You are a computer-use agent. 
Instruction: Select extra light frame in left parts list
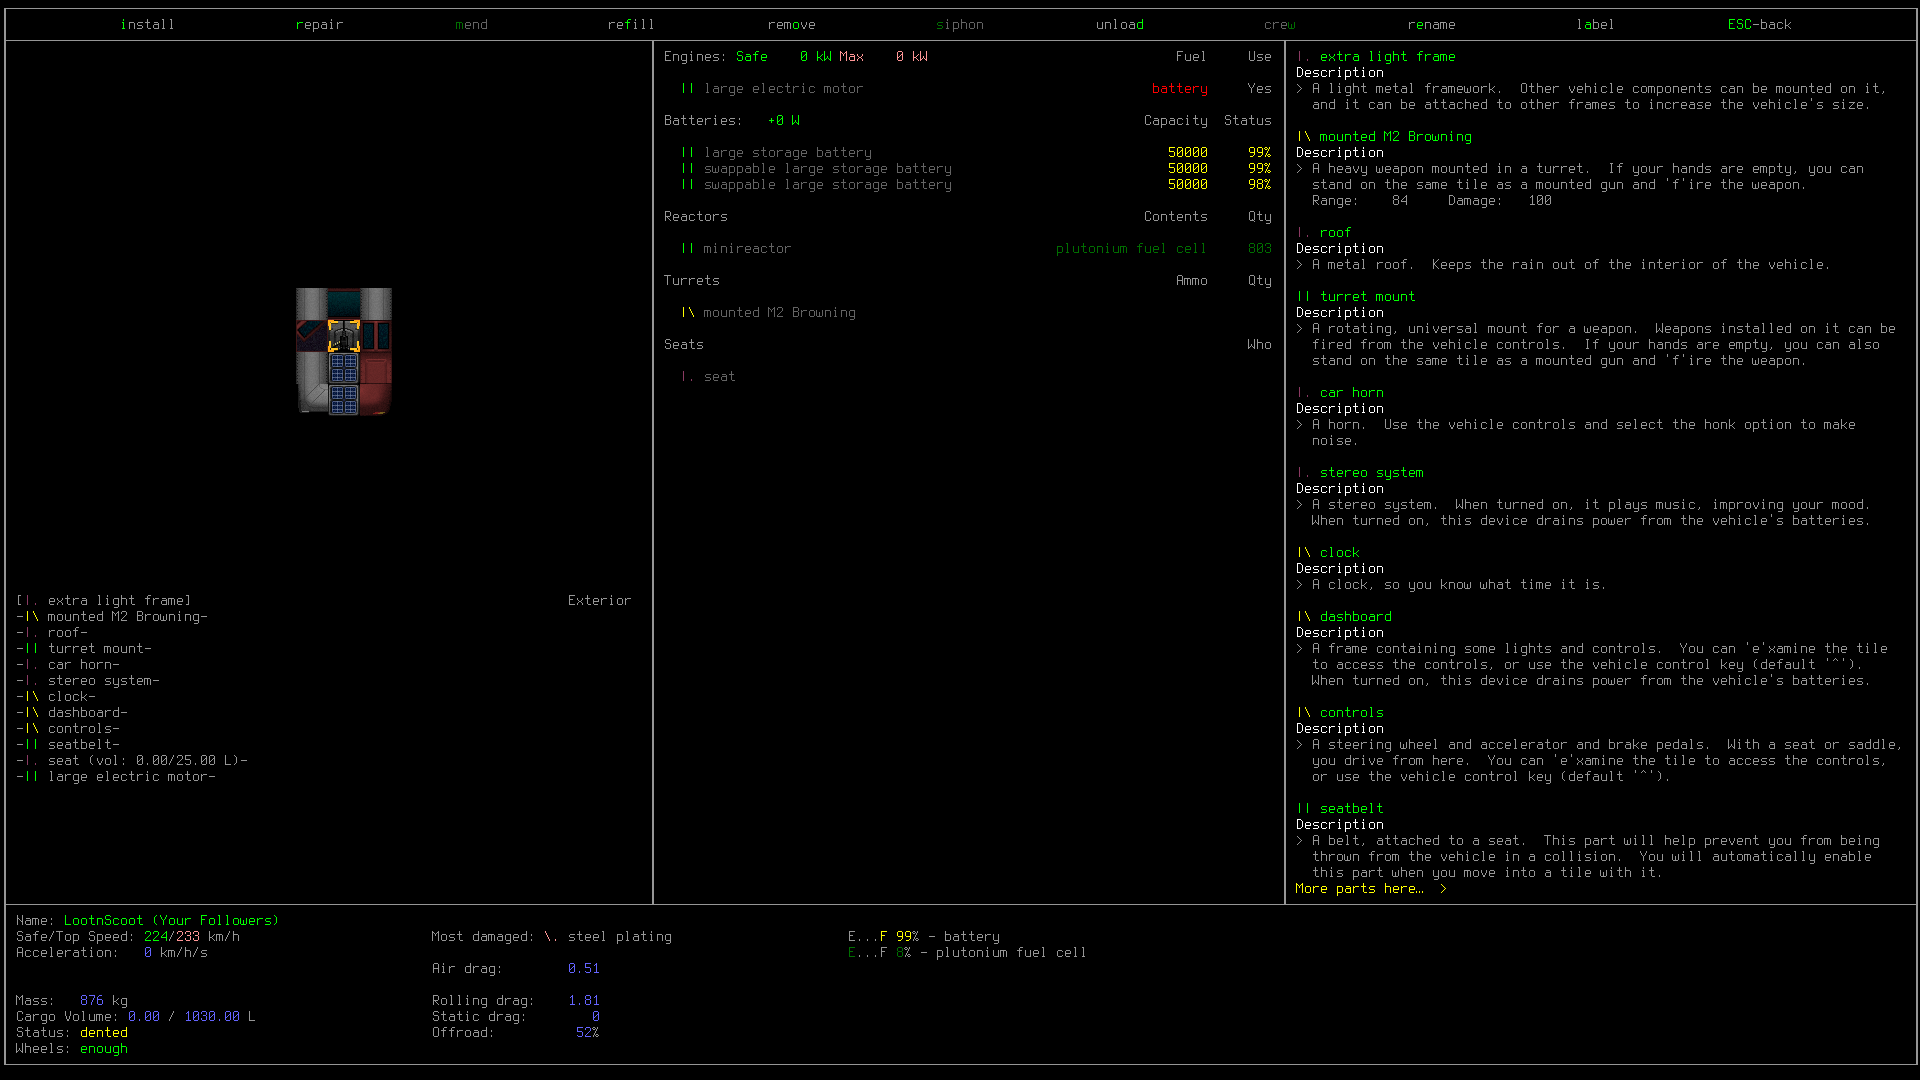(x=103, y=601)
